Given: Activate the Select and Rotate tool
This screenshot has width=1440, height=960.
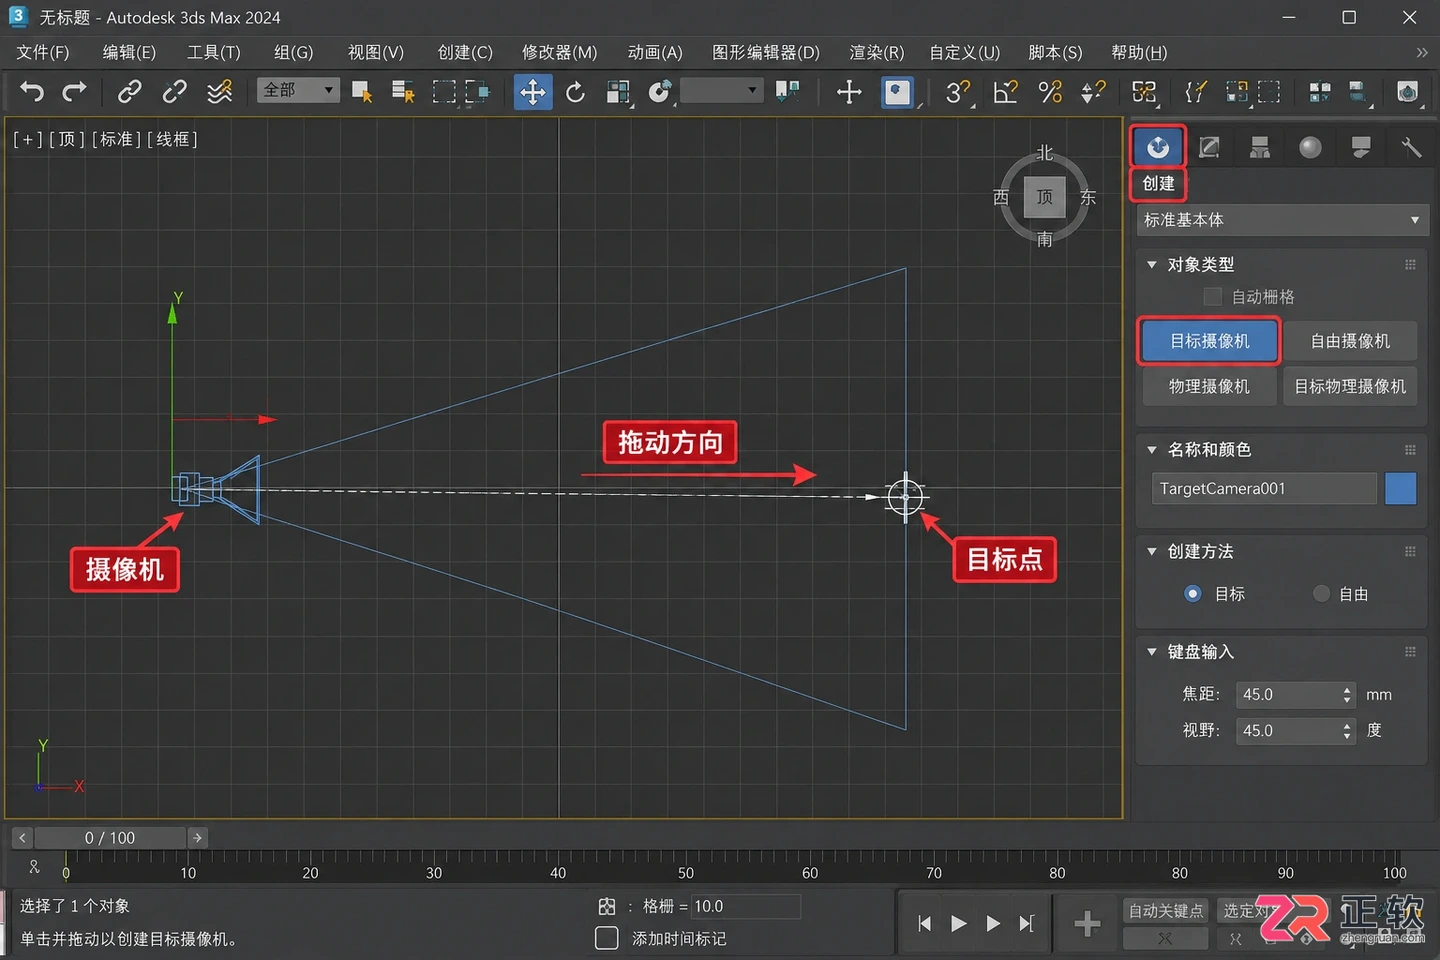Looking at the screenshot, I should 575,92.
